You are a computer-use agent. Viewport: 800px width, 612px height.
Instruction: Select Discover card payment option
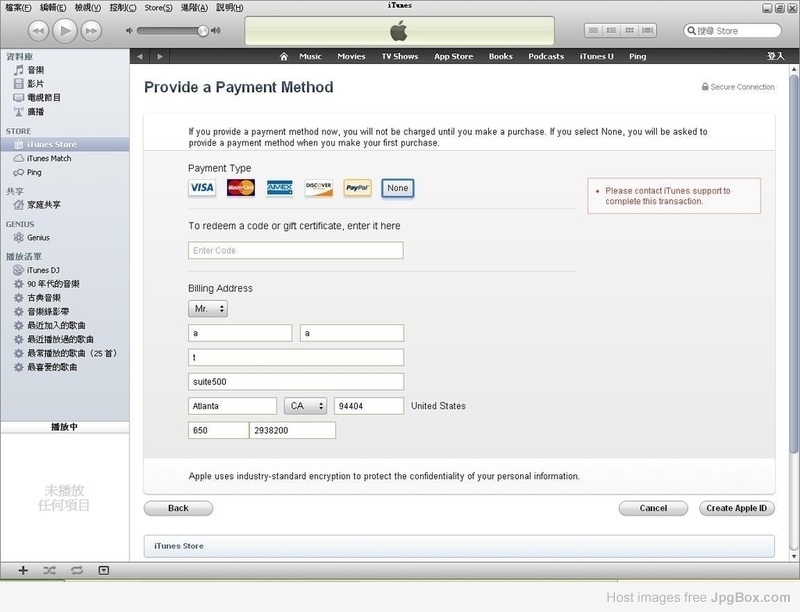tap(319, 188)
